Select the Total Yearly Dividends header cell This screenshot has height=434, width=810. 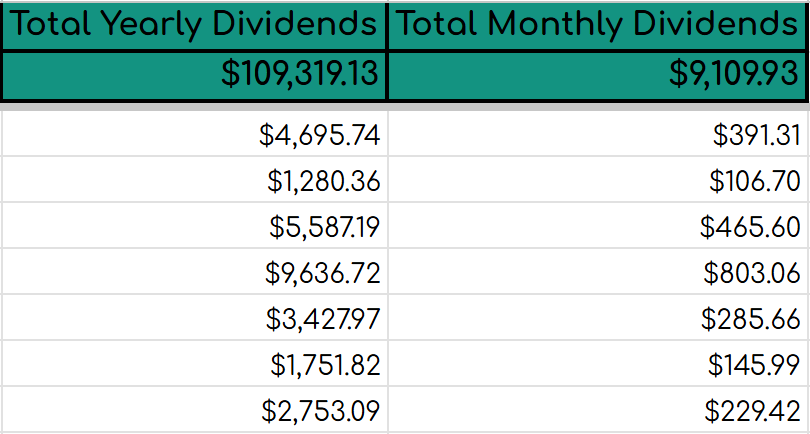(x=195, y=25)
